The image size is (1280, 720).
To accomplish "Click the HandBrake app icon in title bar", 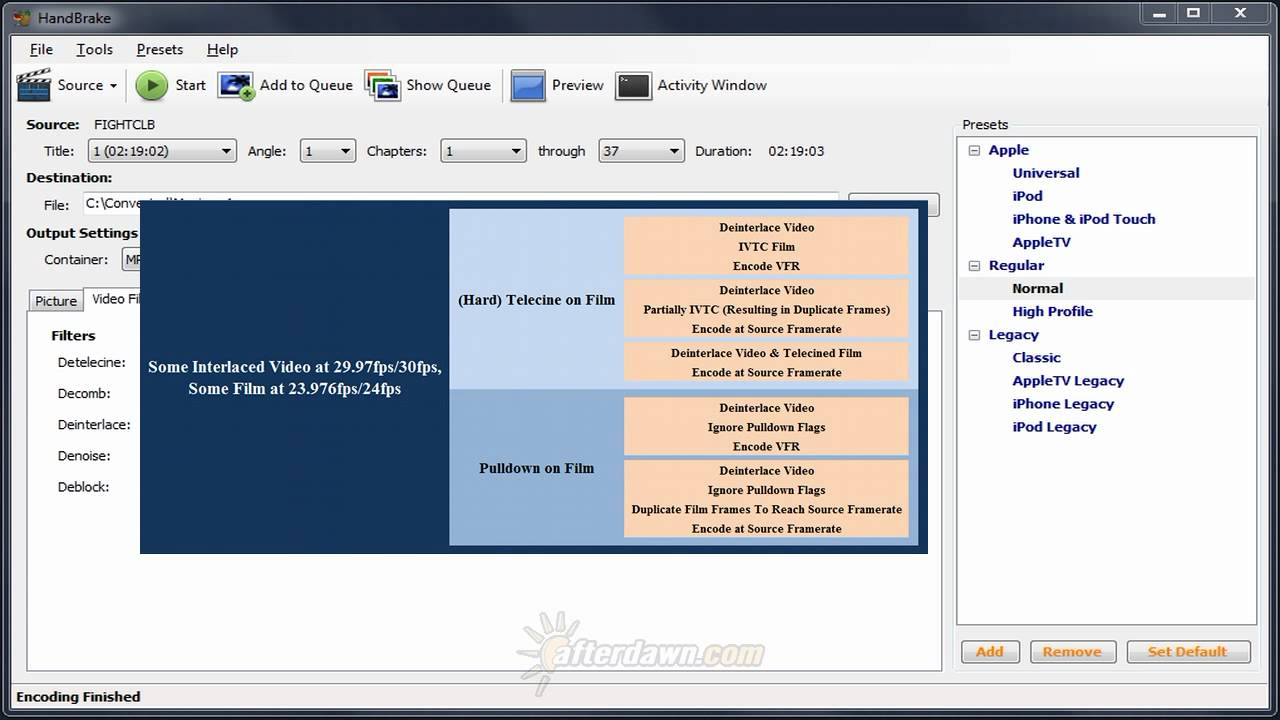I will 22,16.
